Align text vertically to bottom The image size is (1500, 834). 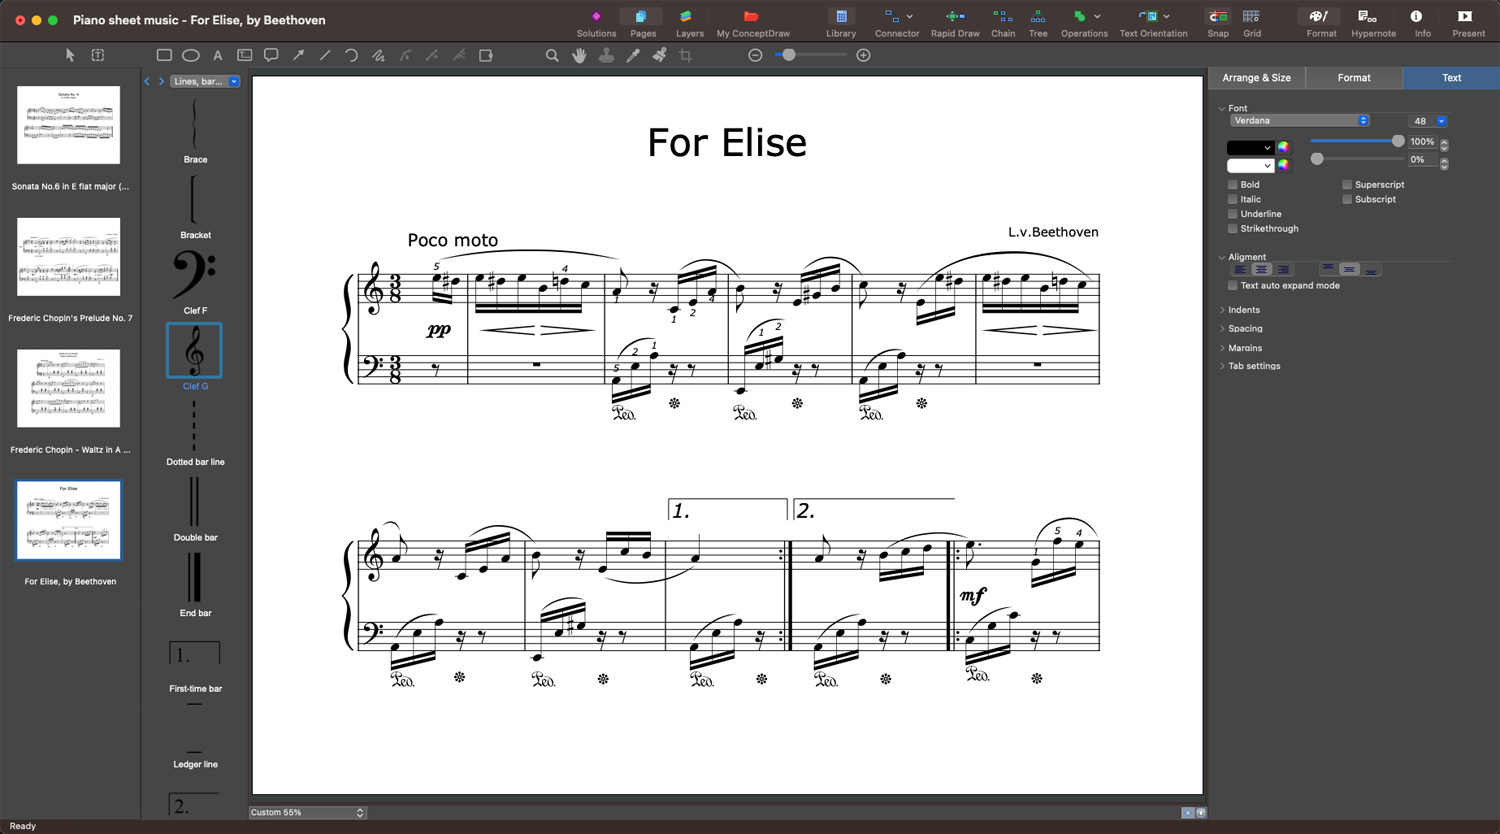click(x=1371, y=269)
